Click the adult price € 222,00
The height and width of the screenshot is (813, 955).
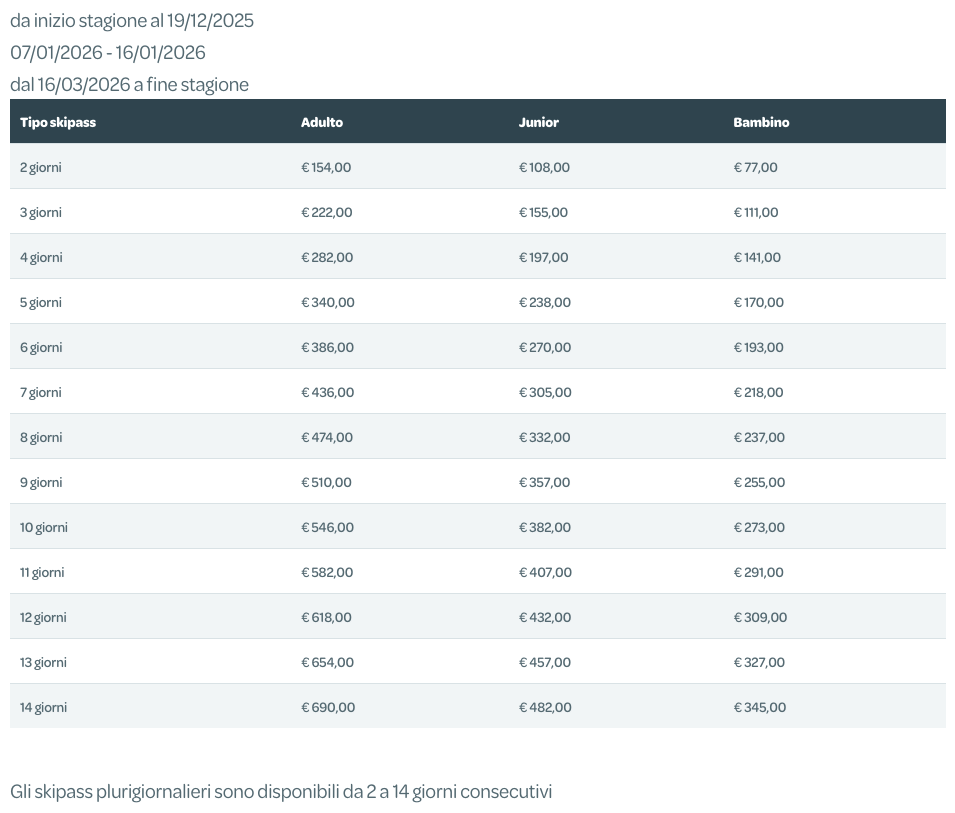pyautogui.click(x=327, y=212)
